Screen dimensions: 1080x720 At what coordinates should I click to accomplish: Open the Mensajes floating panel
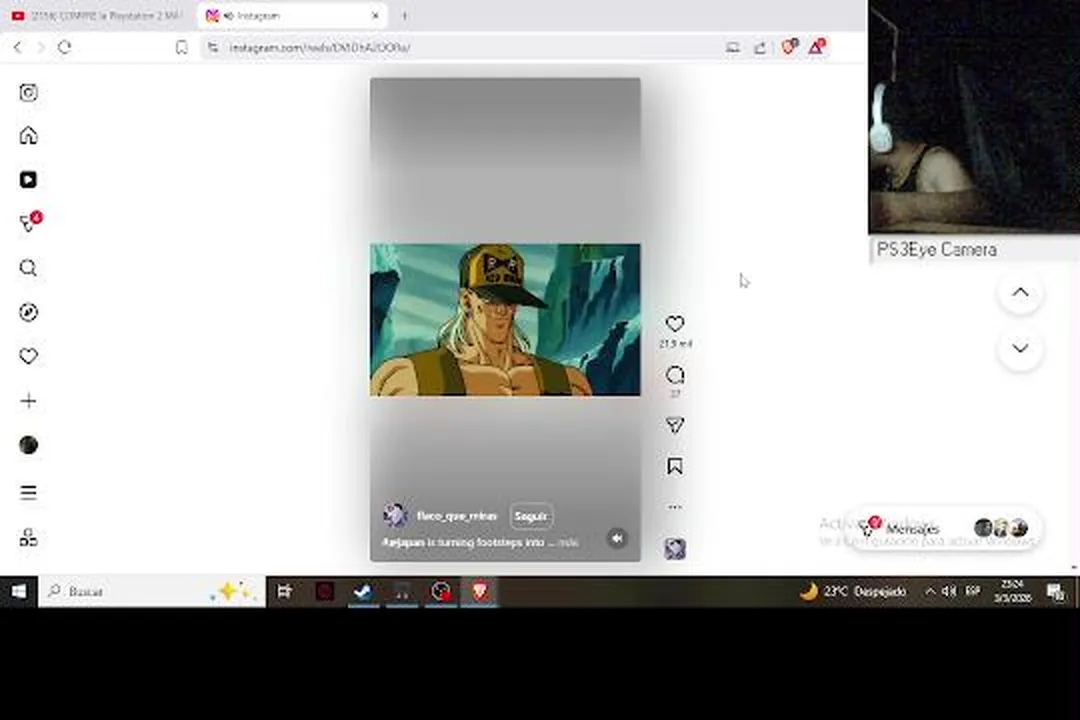(948, 528)
